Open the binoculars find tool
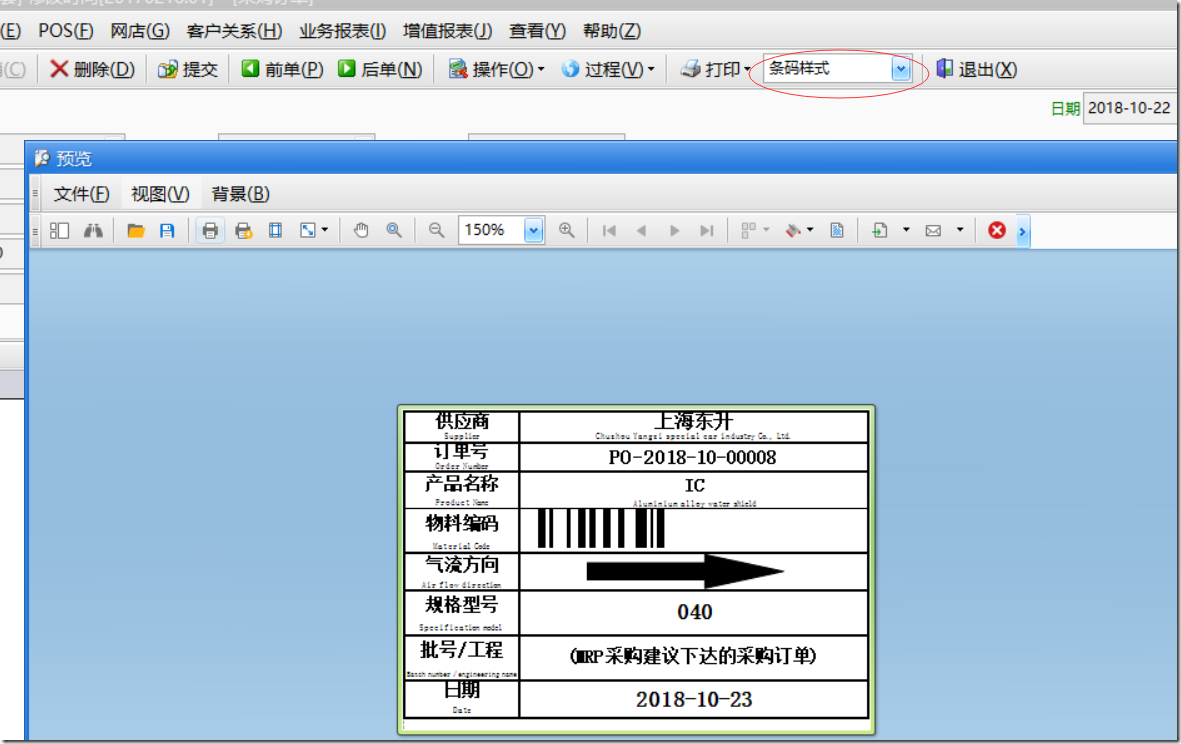Image resolution: width=1181 pixels, height=744 pixels. click(93, 230)
